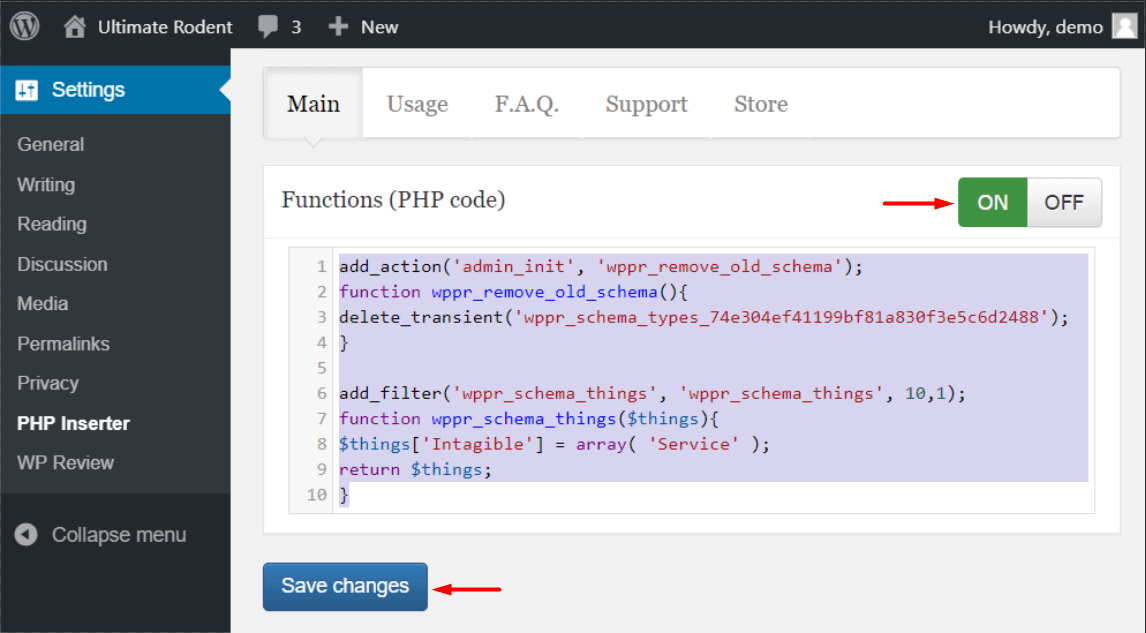This screenshot has width=1146, height=633.
Task: Open the Ultimate Rodent site home icon
Action: click(x=75, y=27)
